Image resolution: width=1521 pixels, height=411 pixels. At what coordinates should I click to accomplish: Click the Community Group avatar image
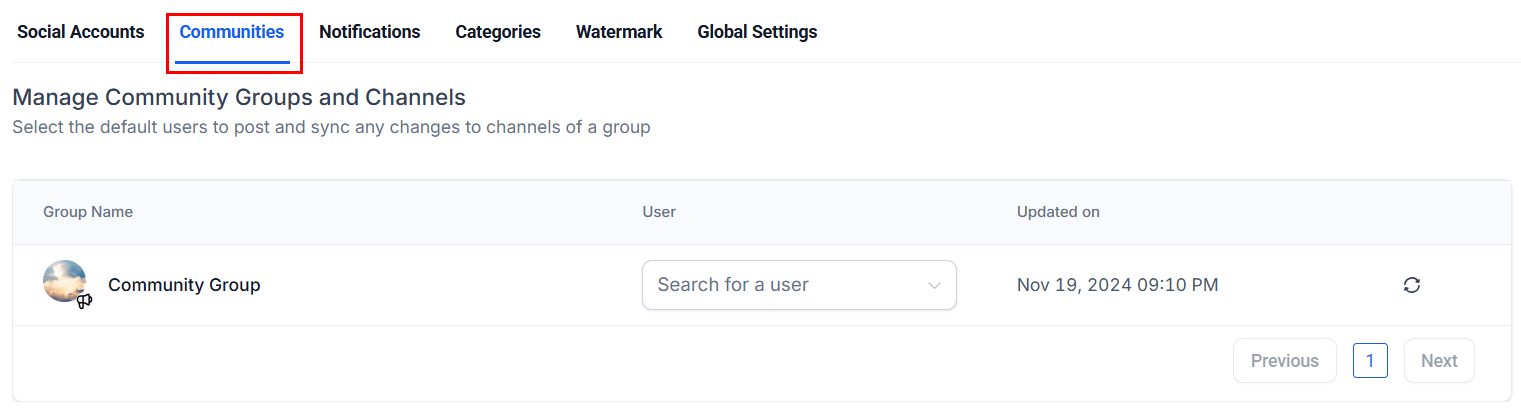pyautogui.click(x=63, y=281)
